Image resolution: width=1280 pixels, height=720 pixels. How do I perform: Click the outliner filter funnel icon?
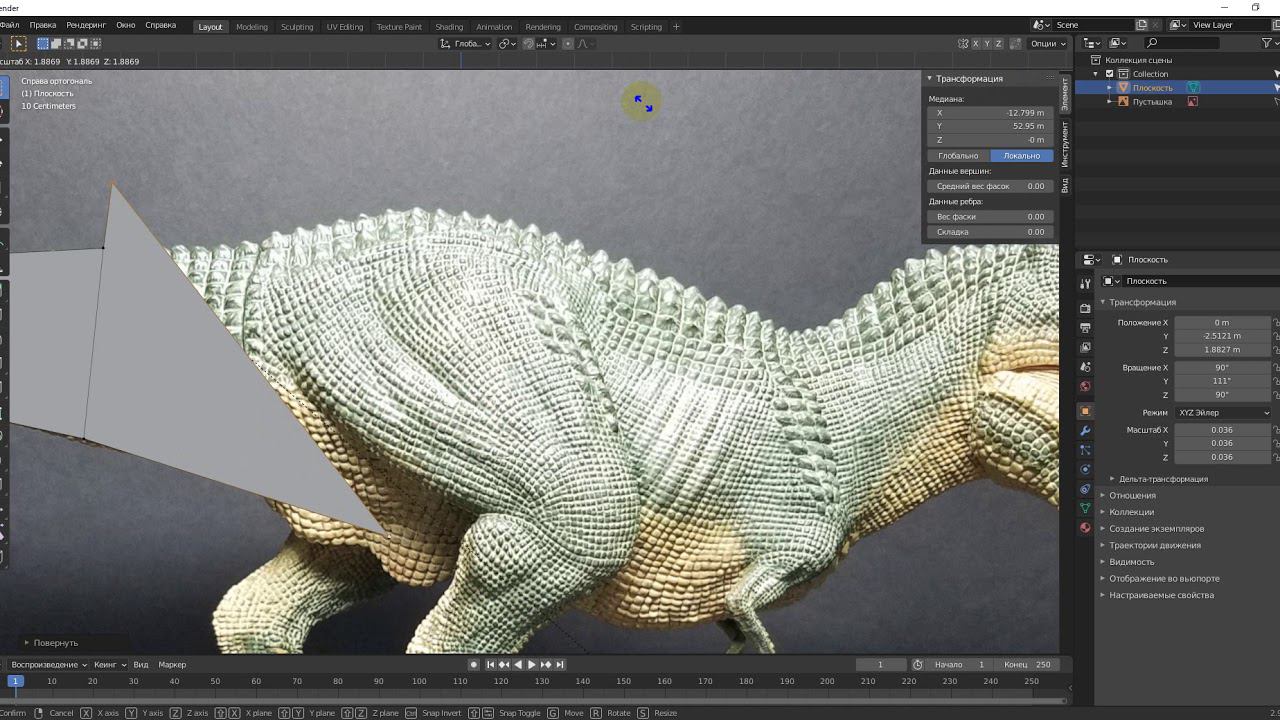coord(1268,43)
